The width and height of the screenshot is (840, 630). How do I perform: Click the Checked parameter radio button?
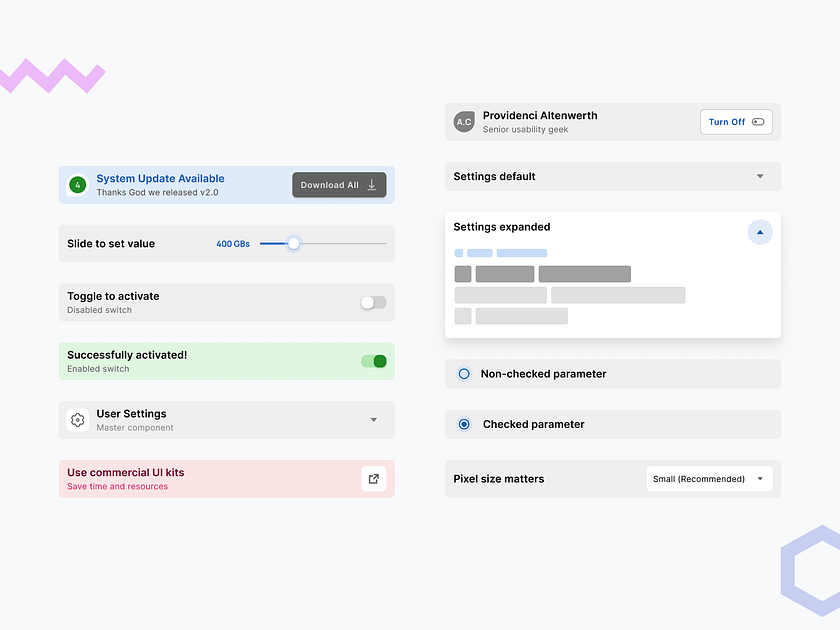464,424
